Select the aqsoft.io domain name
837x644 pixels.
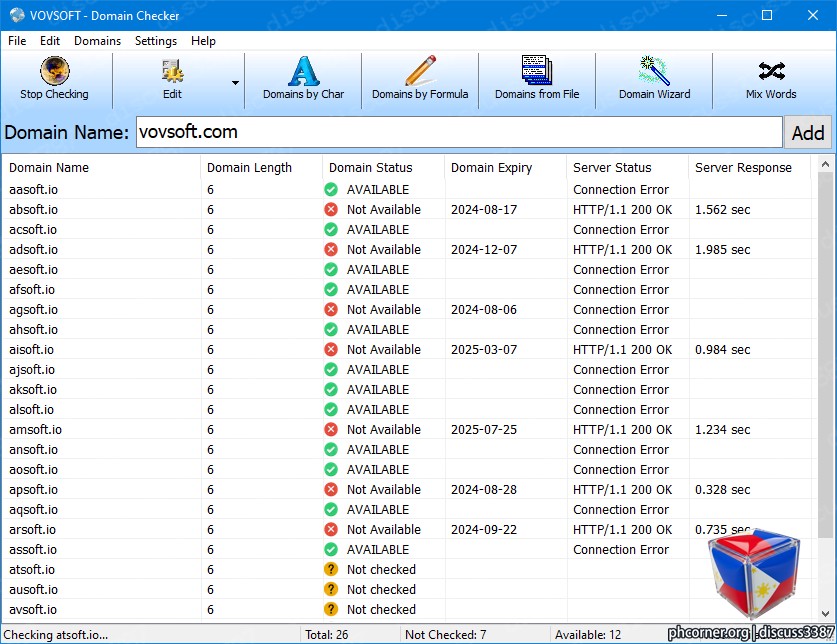pyautogui.click(x=33, y=509)
